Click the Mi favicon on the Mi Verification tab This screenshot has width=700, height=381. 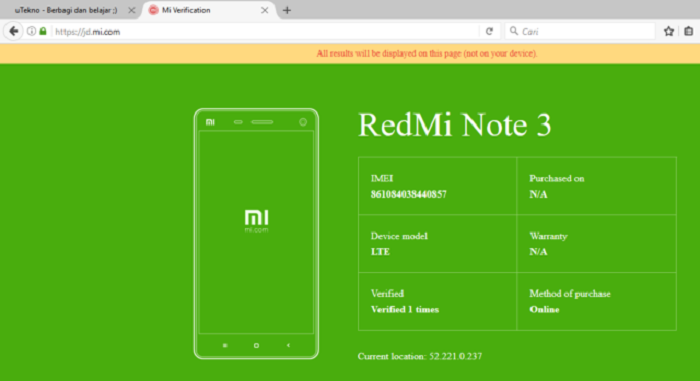click(x=154, y=10)
